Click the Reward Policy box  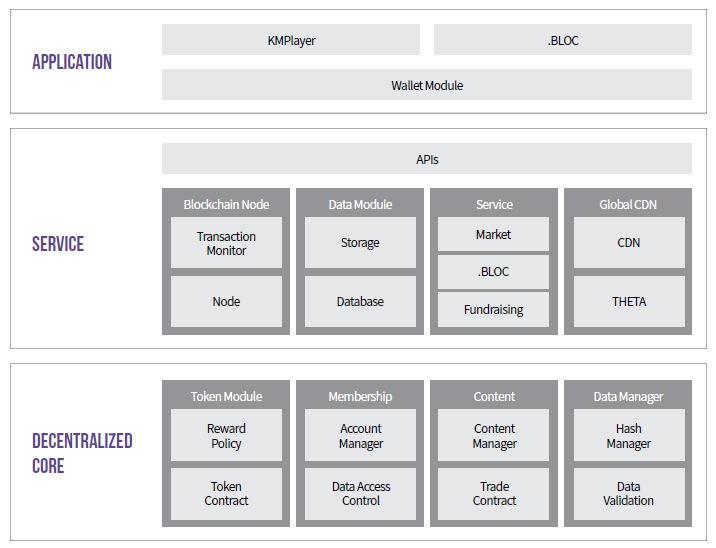[x=226, y=435]
